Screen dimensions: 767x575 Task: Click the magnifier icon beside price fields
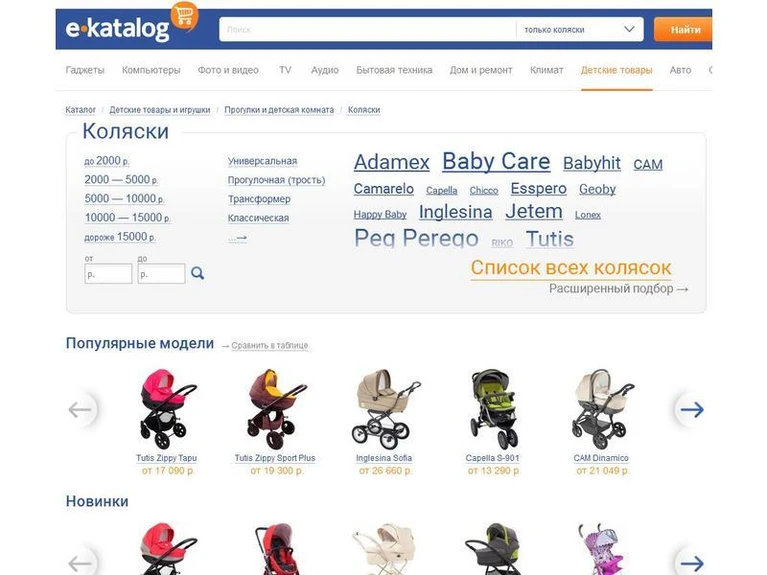point(198,273)
